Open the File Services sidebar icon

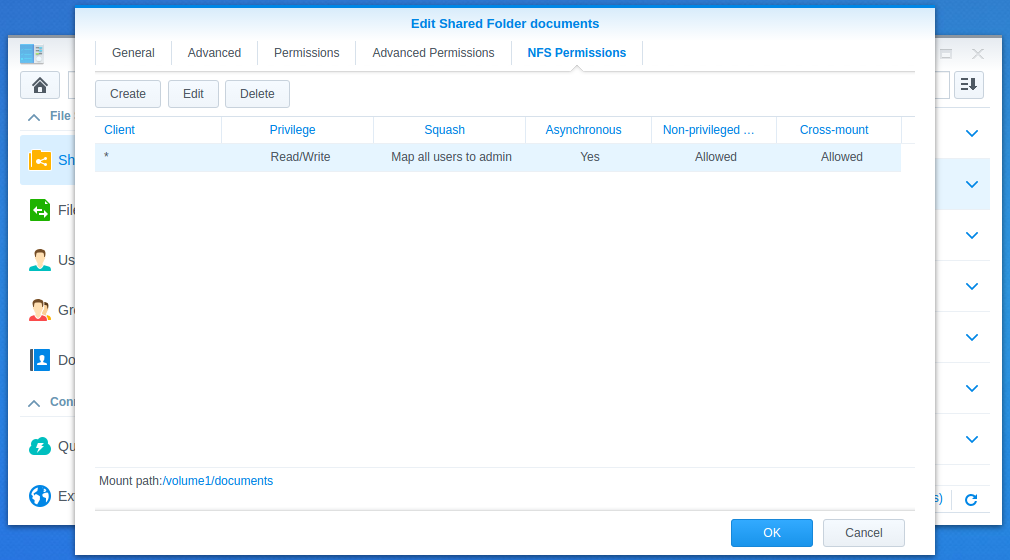coord(40,210)
